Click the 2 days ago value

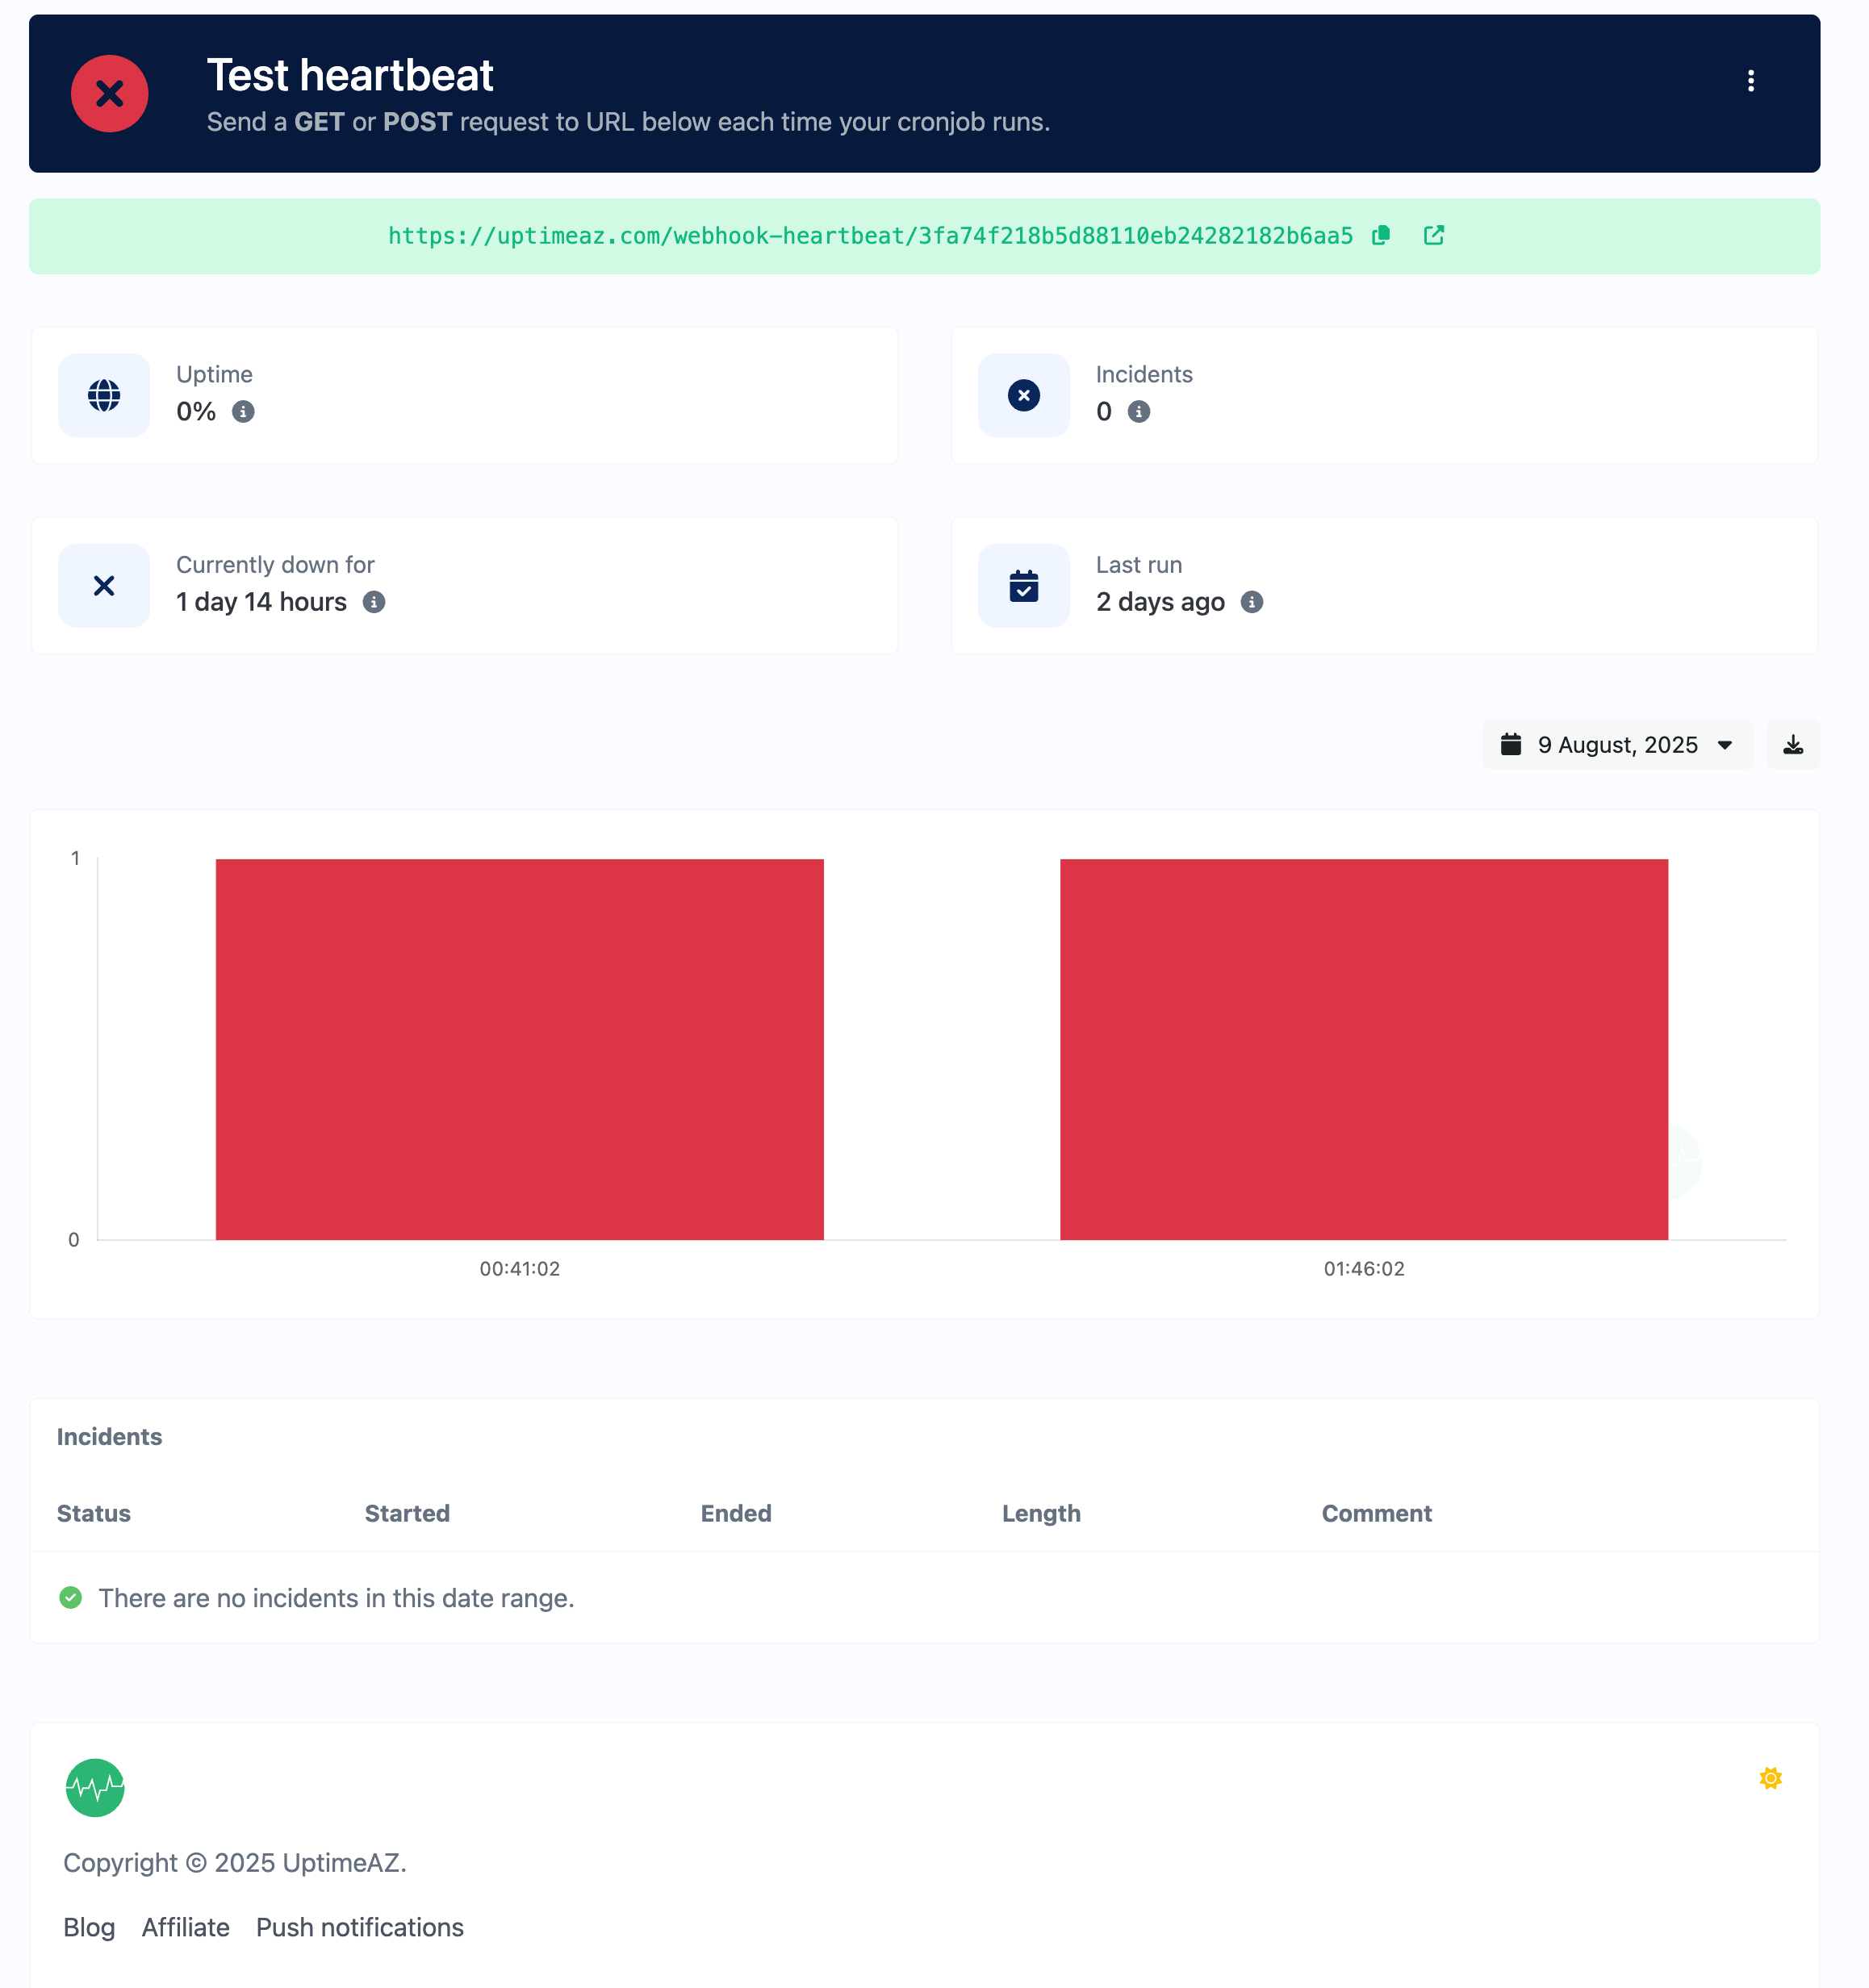[1161, 602]
